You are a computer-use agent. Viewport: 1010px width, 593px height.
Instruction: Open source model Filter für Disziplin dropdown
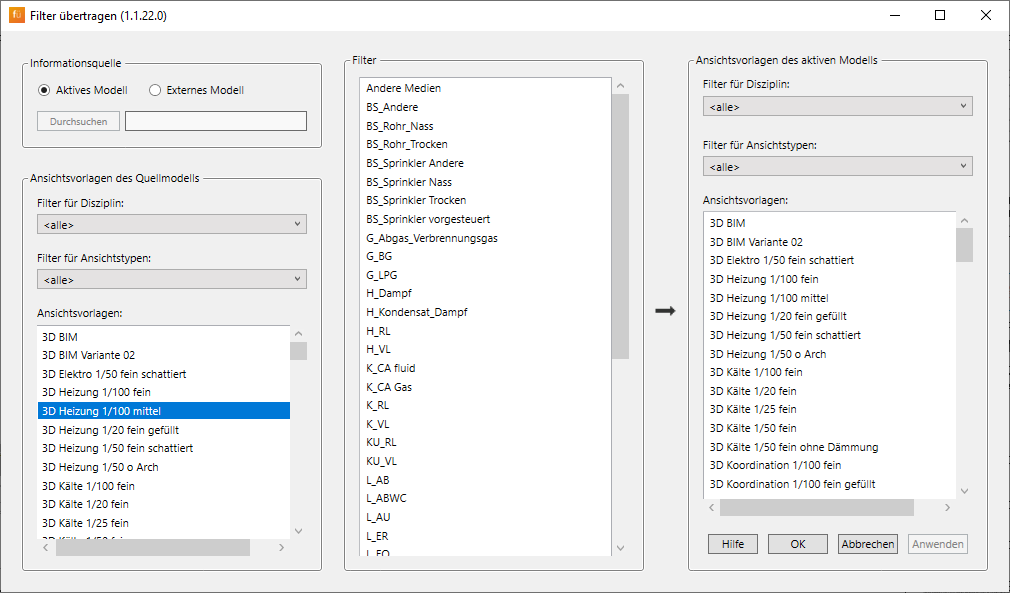coord(172,224)
